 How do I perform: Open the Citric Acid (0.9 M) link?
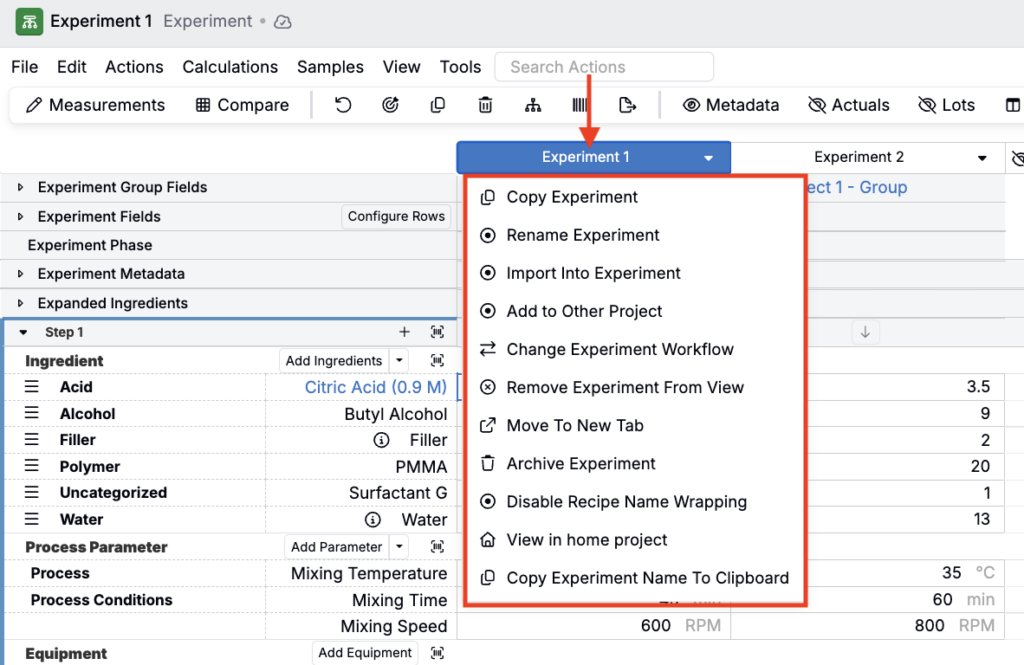375,387
